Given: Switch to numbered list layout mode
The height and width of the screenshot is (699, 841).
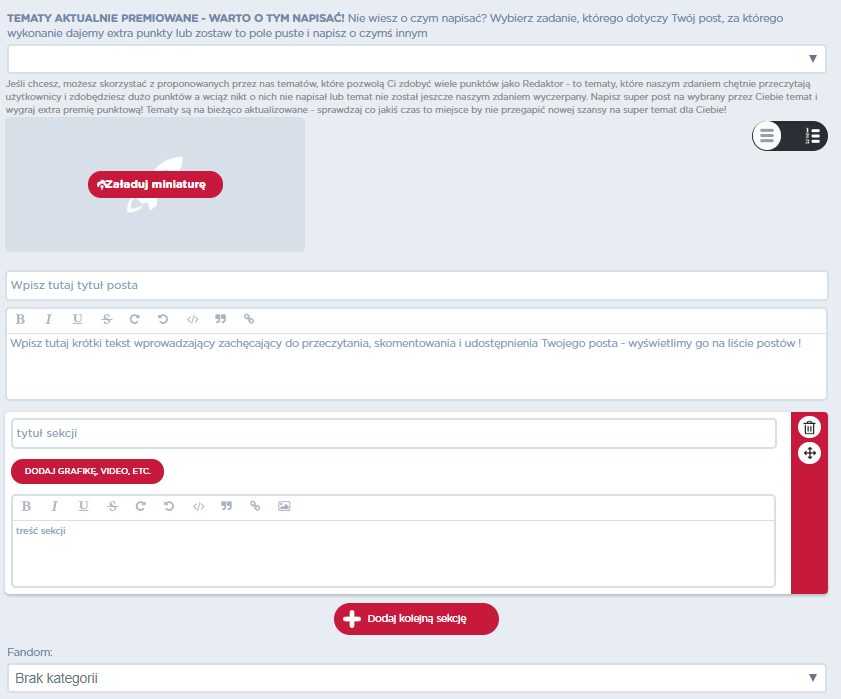Looking at the screenshot, I should tap(812, 136).
